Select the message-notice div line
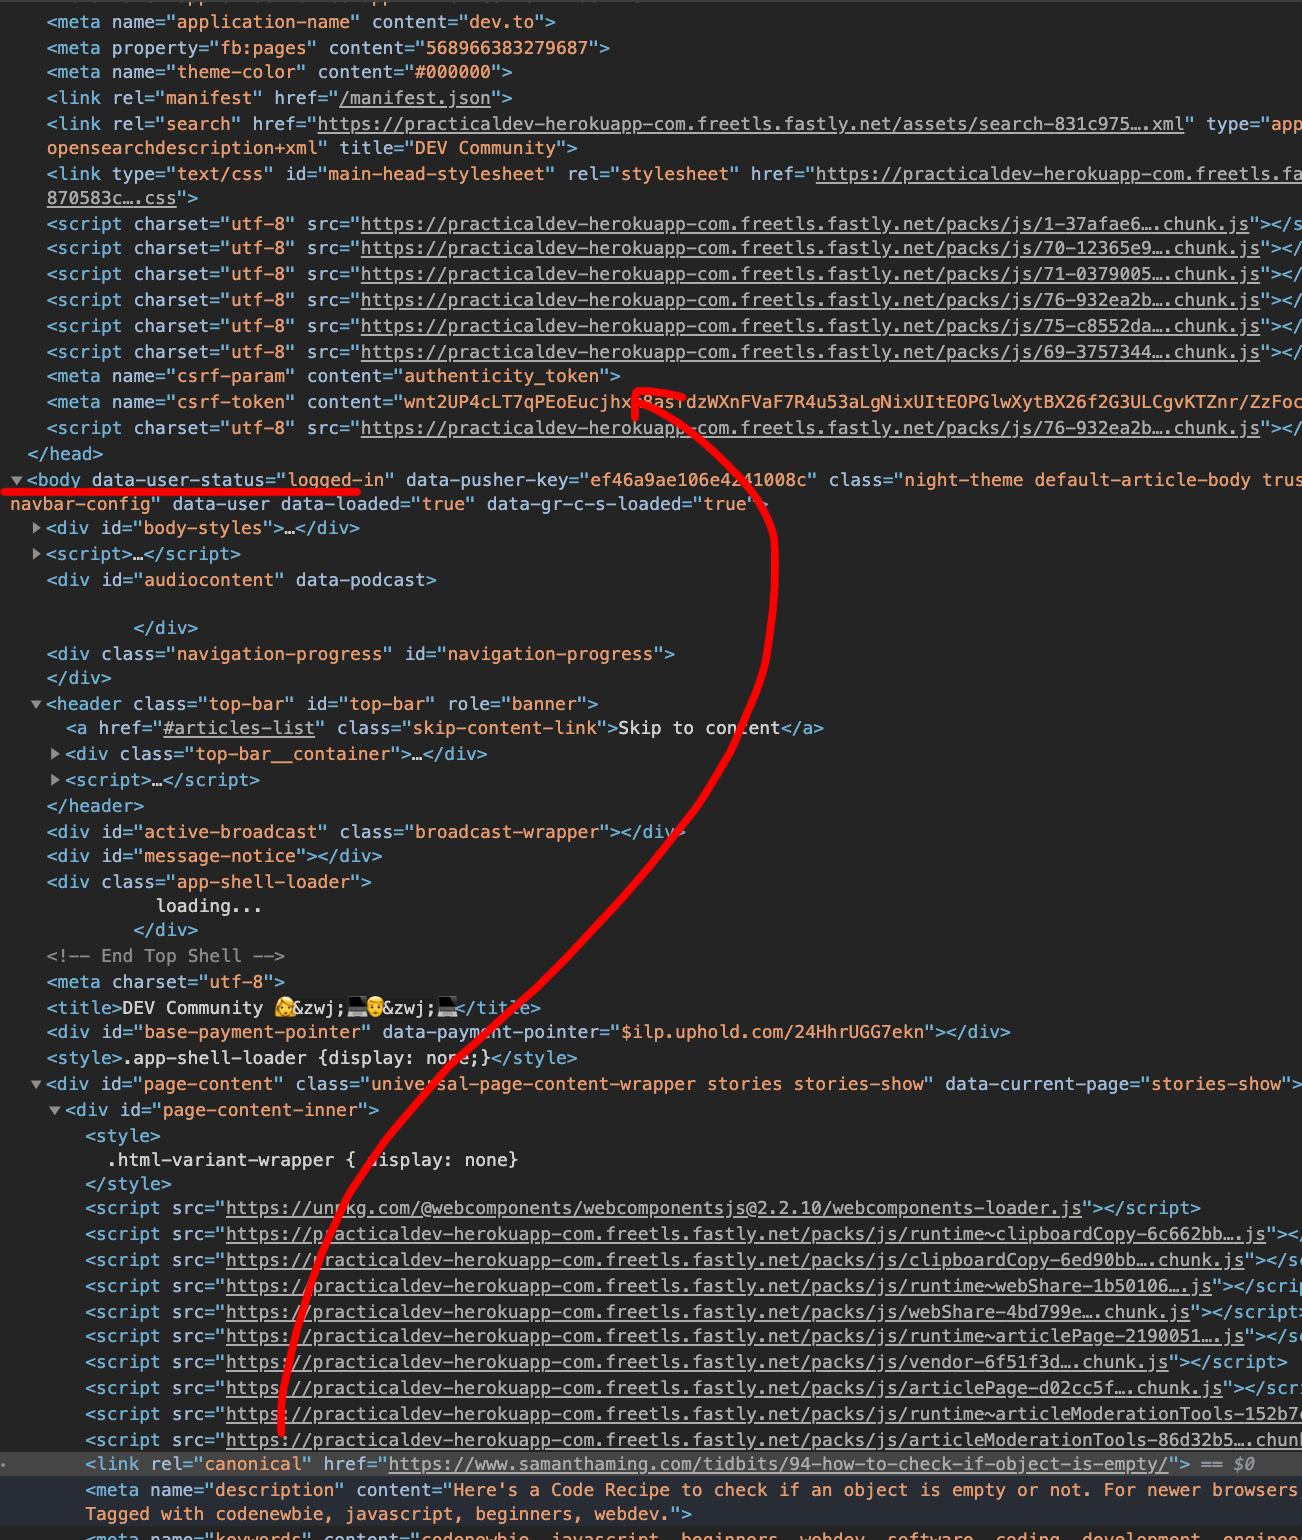 [214, 856]
